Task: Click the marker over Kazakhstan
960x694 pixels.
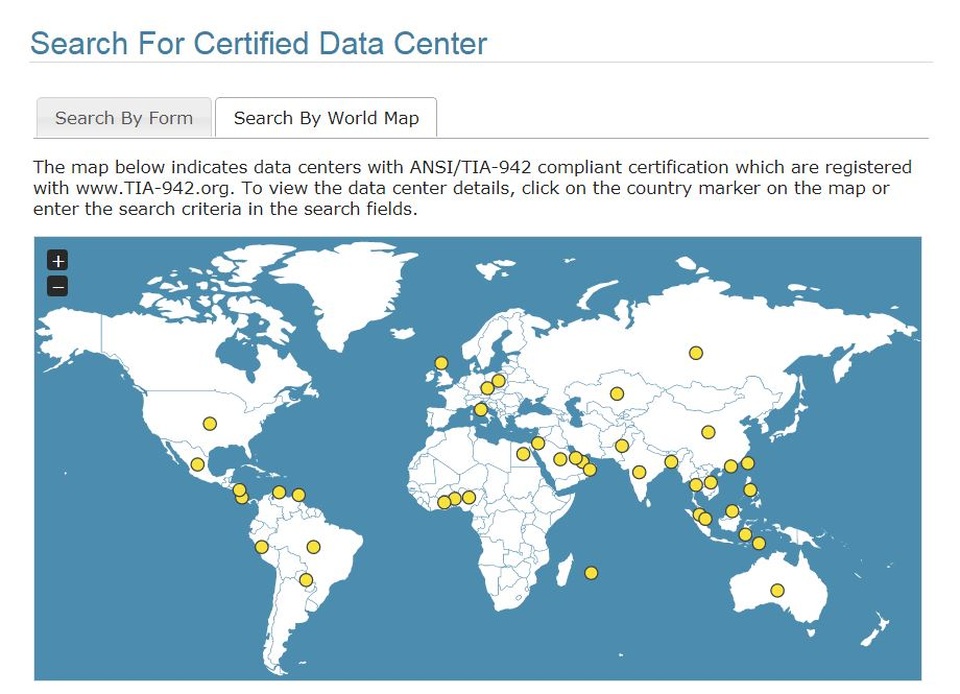Action: (617, 394)
